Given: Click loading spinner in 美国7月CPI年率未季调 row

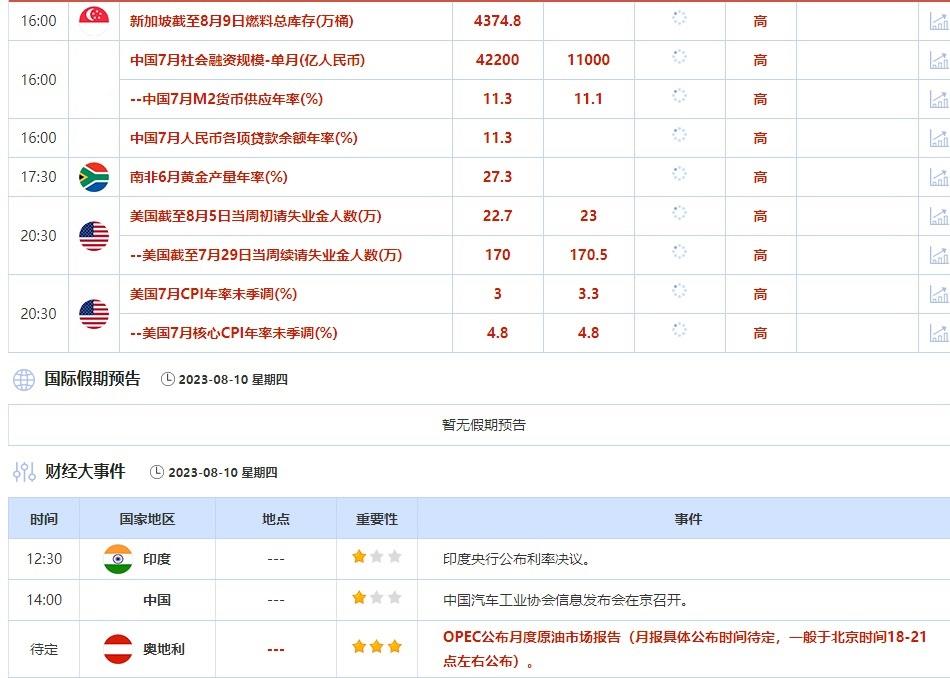Looking at the screenshot, I should click(x=680, y=291).
